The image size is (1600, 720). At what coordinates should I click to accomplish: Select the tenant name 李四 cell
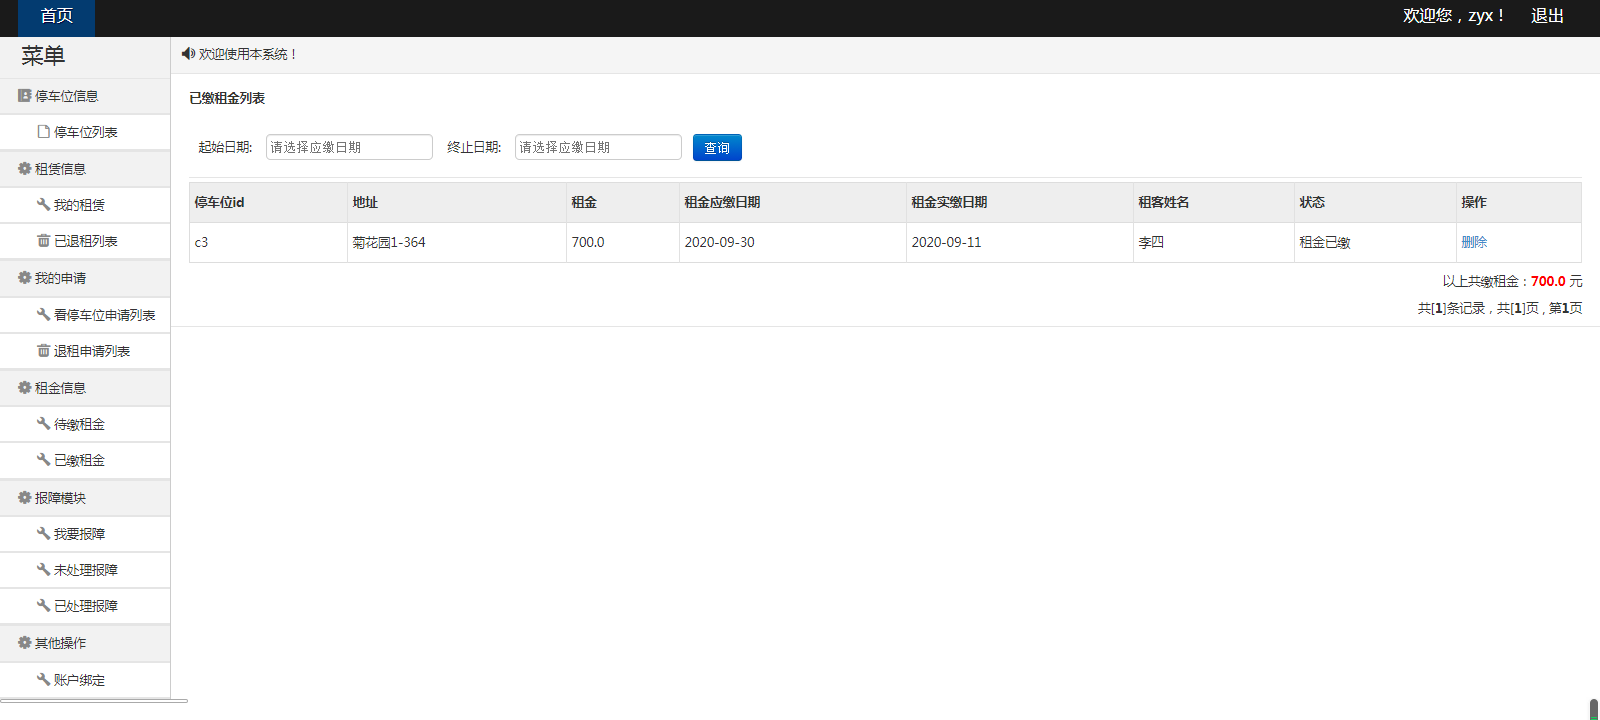pyautogui.click(x=1214, y=242)
